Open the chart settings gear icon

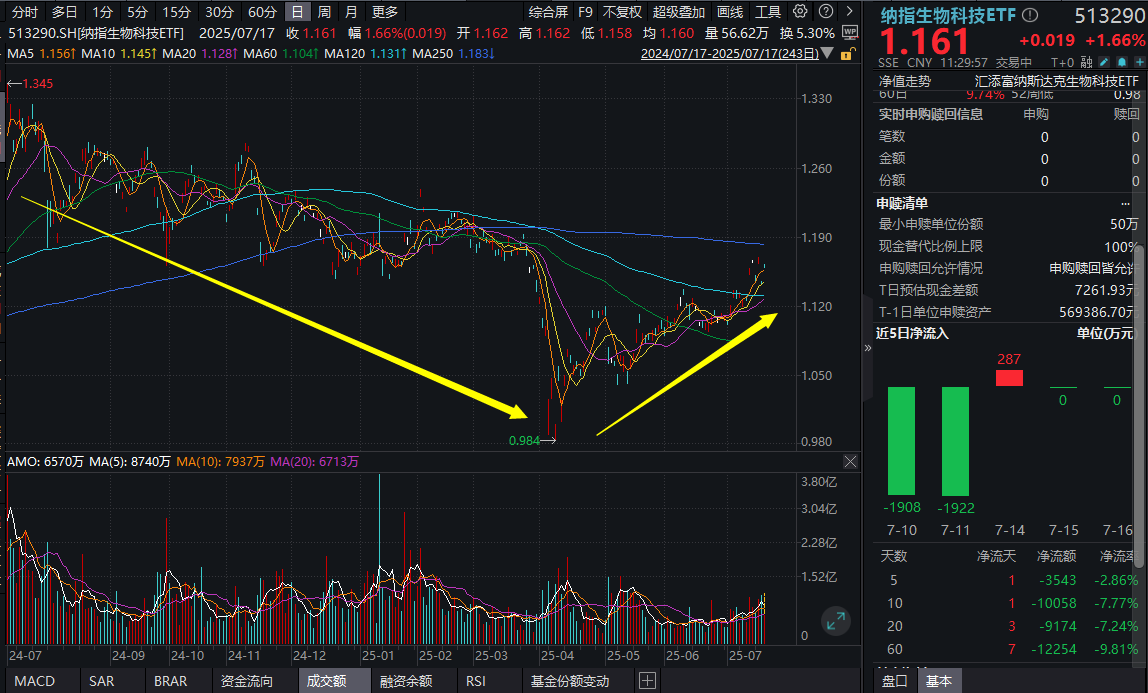coord(800,12)
